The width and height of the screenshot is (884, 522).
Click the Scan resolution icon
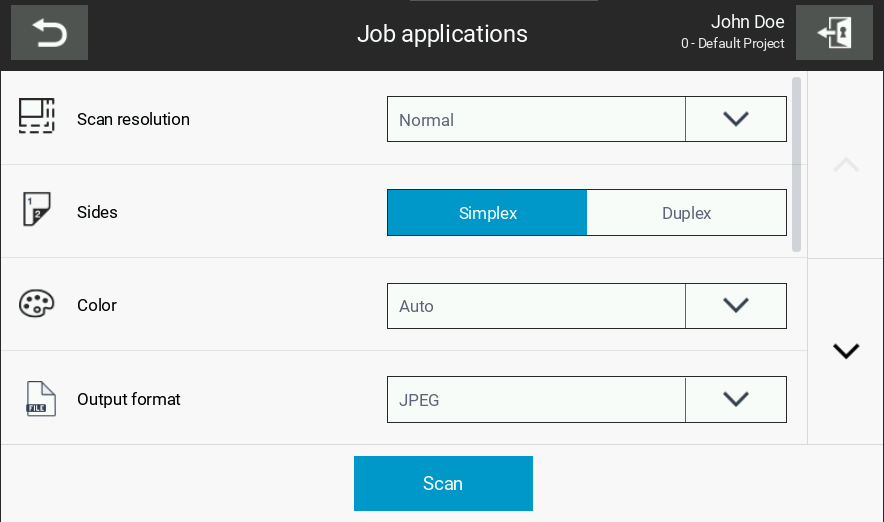(37, 116)
